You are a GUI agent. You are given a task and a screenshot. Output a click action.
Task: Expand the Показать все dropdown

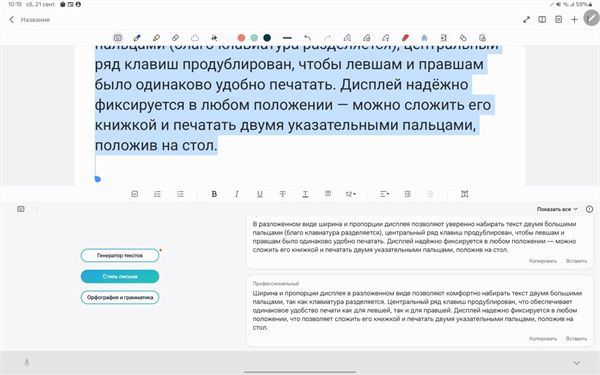[557, 209]
